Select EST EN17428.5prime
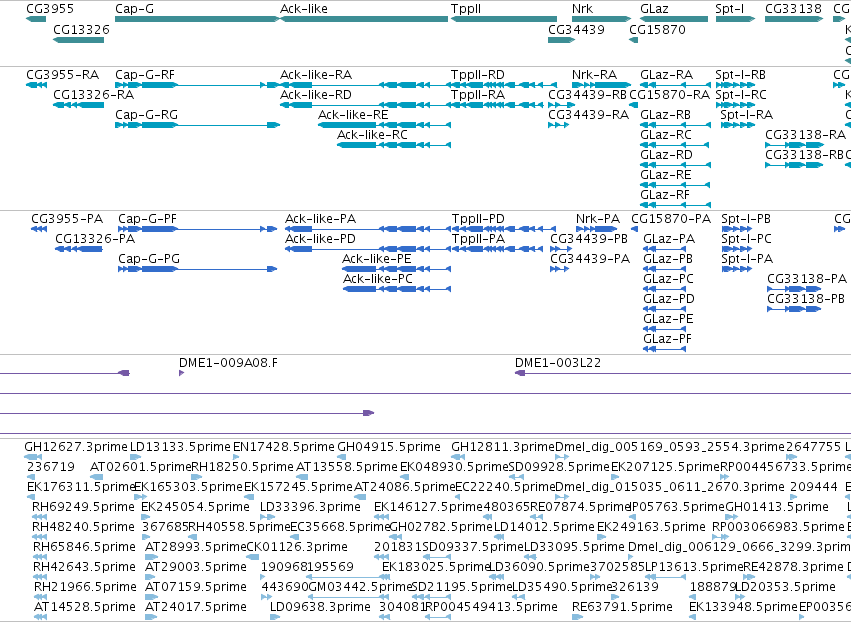The width and height of the screenshot is (851, 622). pyautogui.click(x=284, y=447)
